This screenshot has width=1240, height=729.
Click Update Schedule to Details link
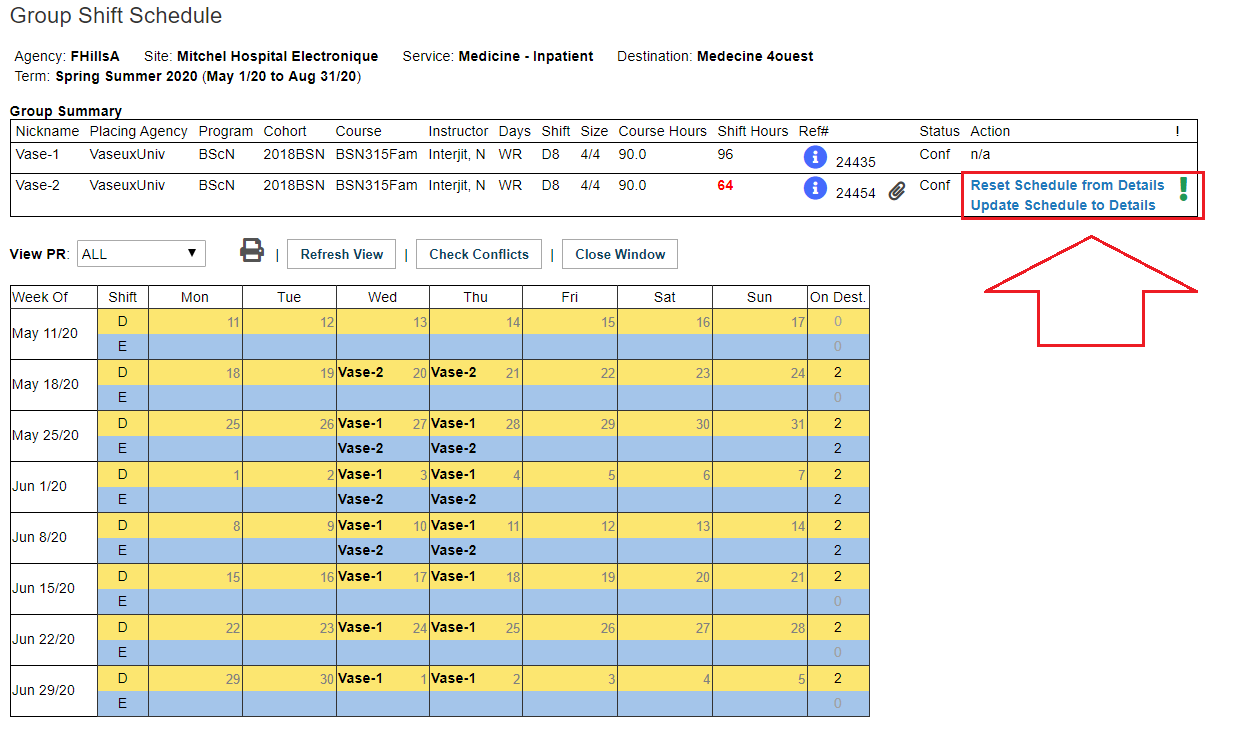(1063, 205)
